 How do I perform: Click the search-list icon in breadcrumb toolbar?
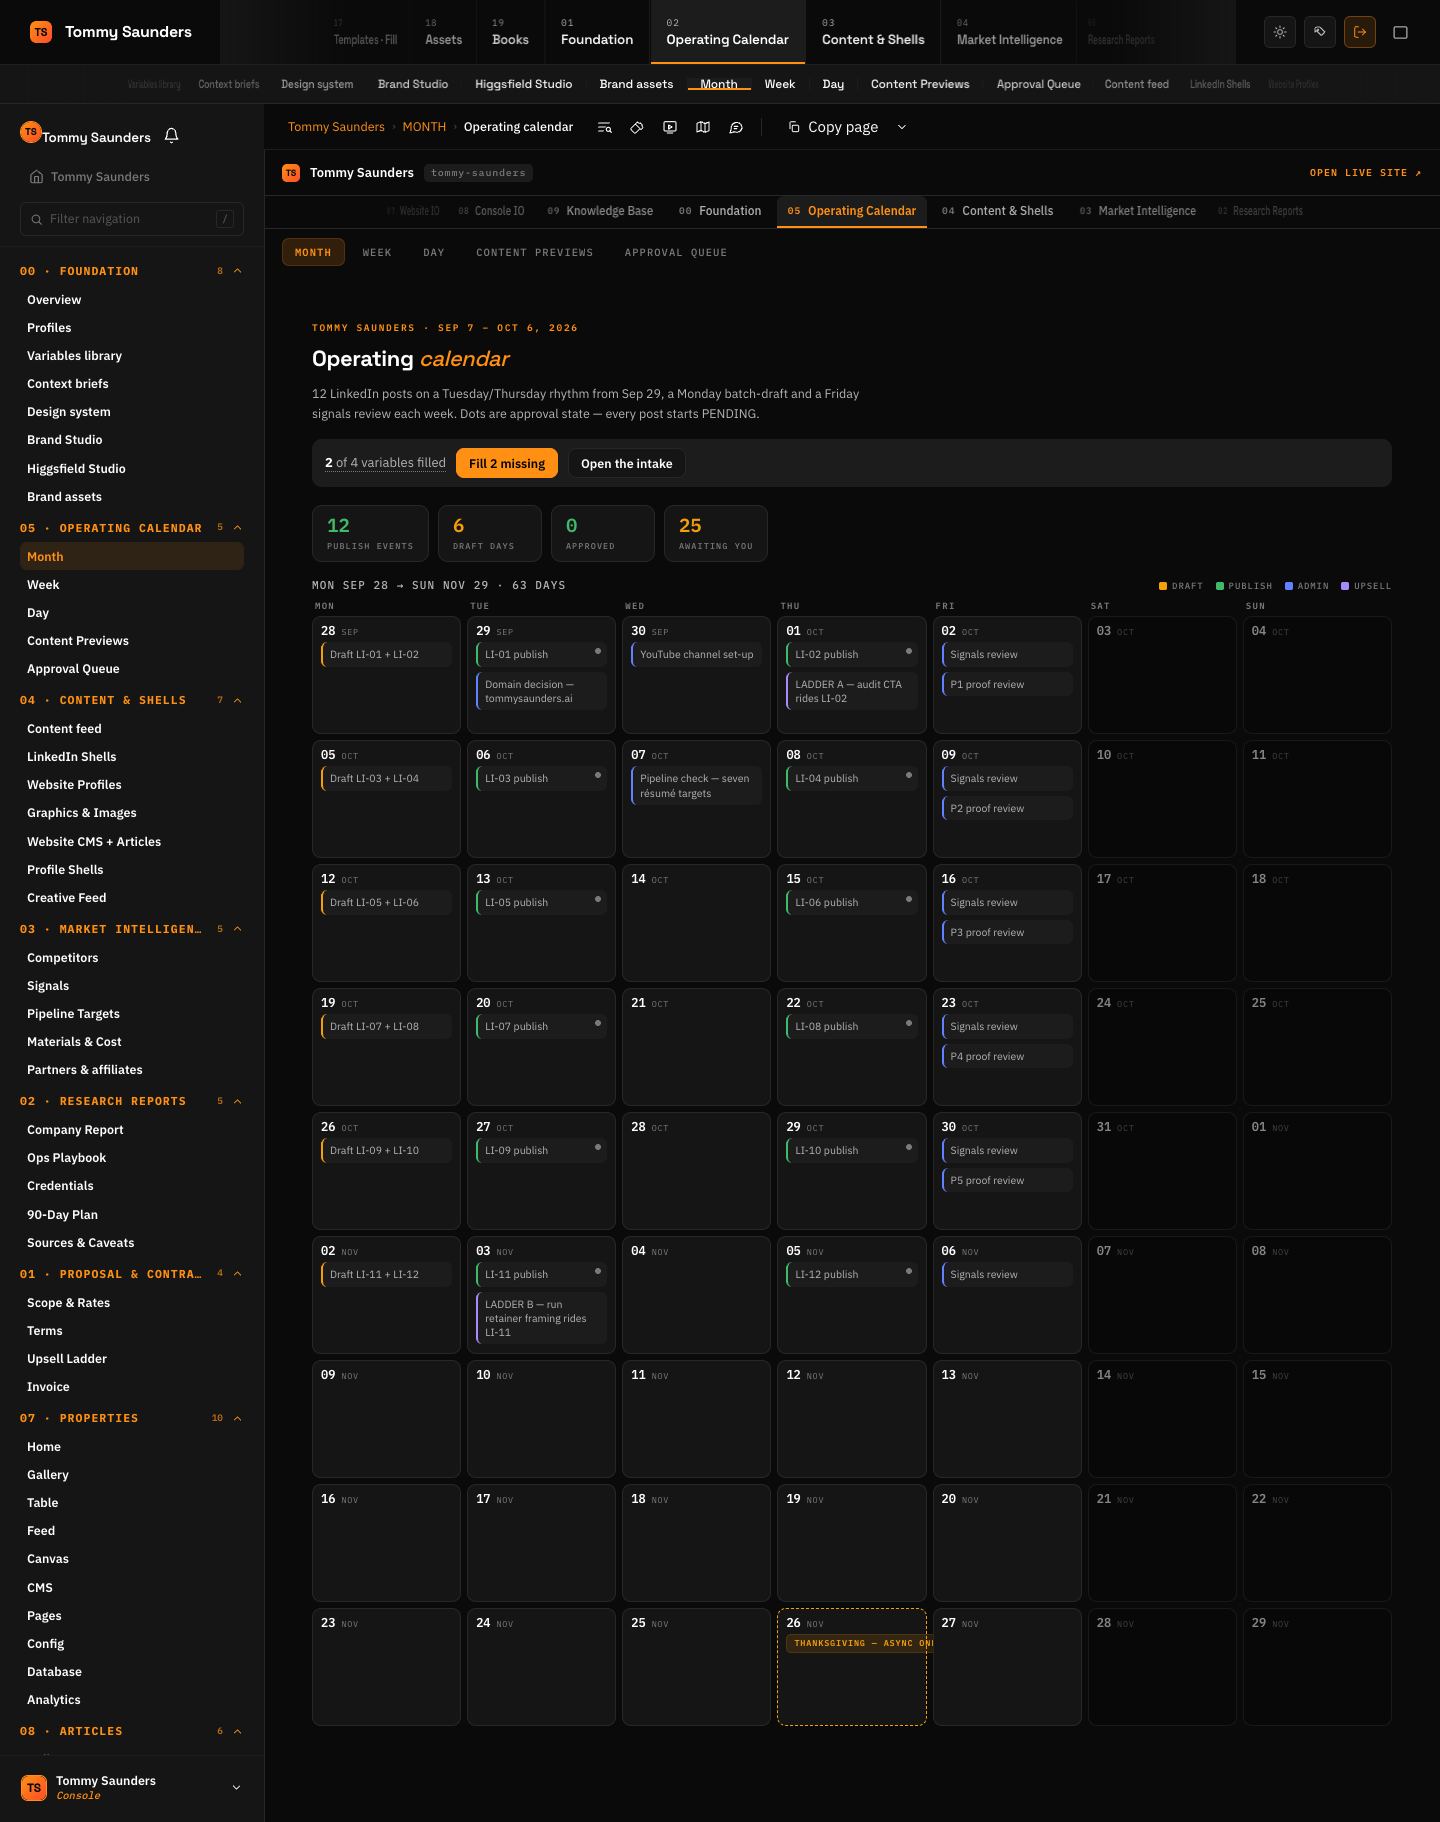(604, 127)
